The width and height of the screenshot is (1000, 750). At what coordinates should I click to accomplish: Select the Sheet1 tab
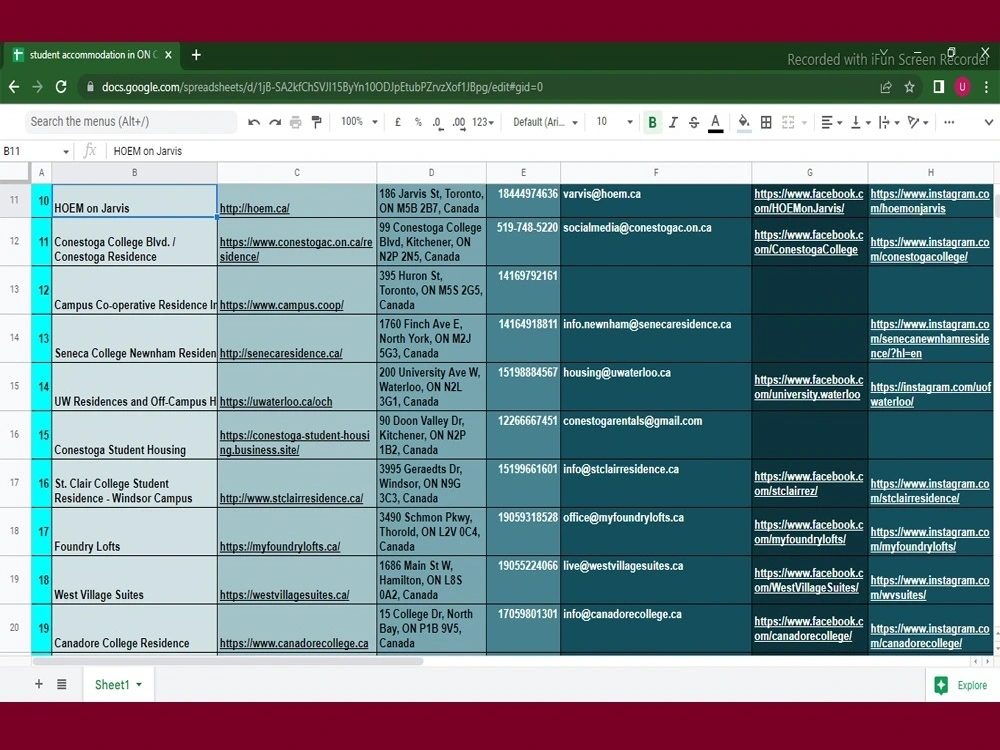(119, 684)
